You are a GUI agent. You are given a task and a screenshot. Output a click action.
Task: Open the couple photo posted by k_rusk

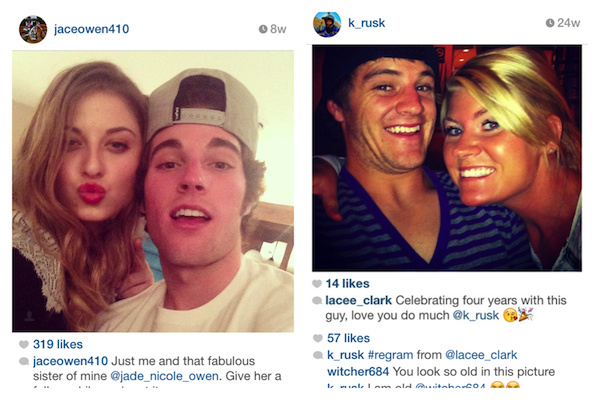[x=446, y=157]
